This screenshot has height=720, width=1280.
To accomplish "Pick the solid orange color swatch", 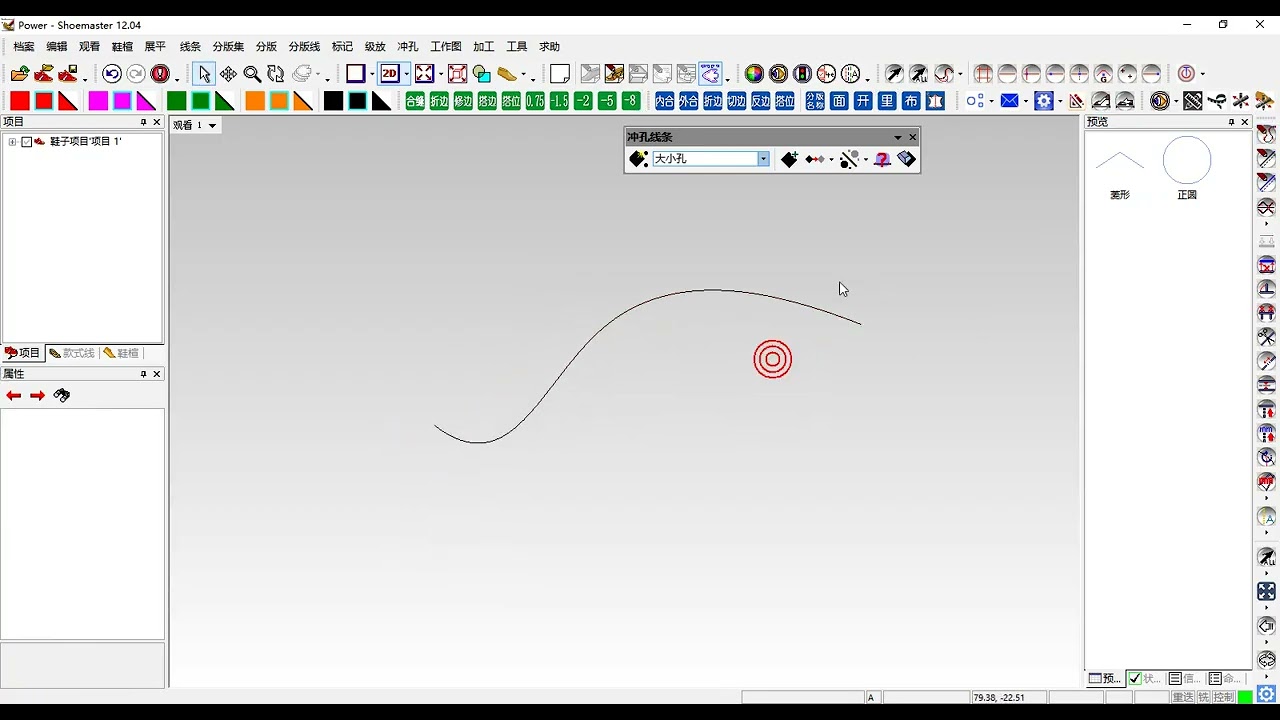I will (255, 101).
